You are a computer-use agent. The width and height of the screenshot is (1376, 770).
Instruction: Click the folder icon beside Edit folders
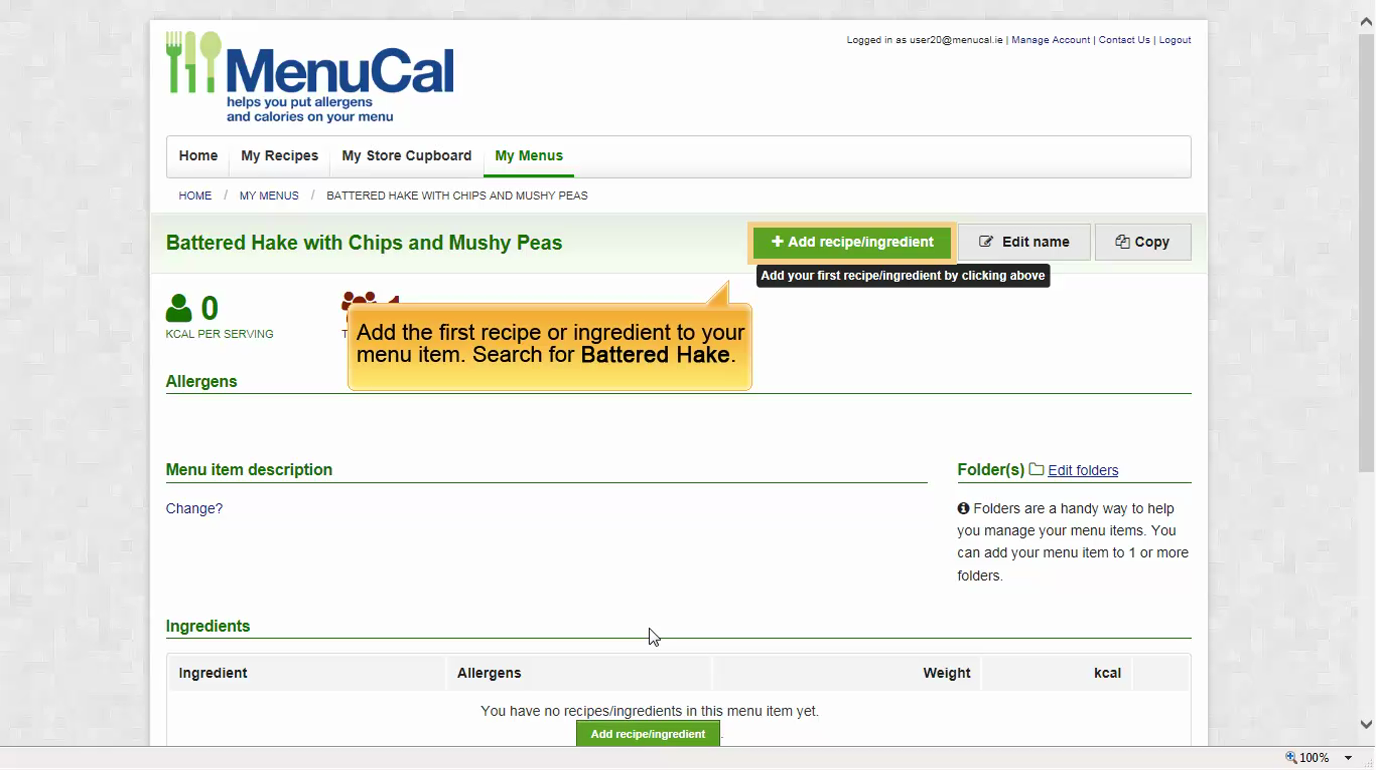pyautogui.click(x=1036, y=469)
